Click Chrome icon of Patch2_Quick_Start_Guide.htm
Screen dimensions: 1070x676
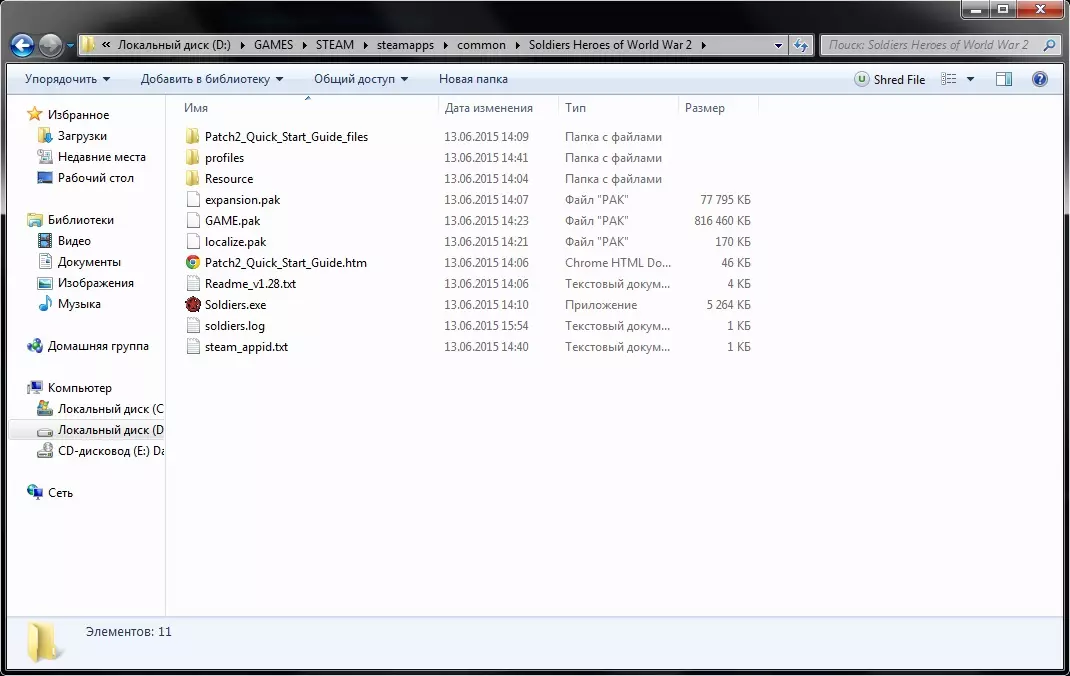192,263
